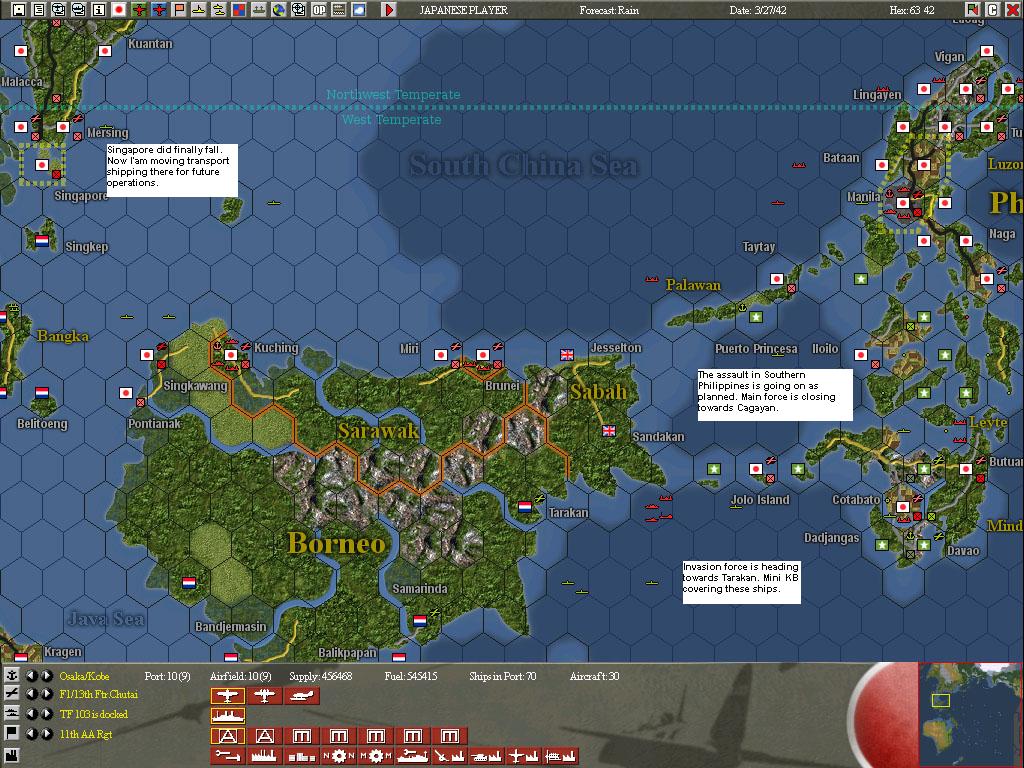Click the cloud weather icon
The image size is (1024, 768).
[x=359, y=10]
